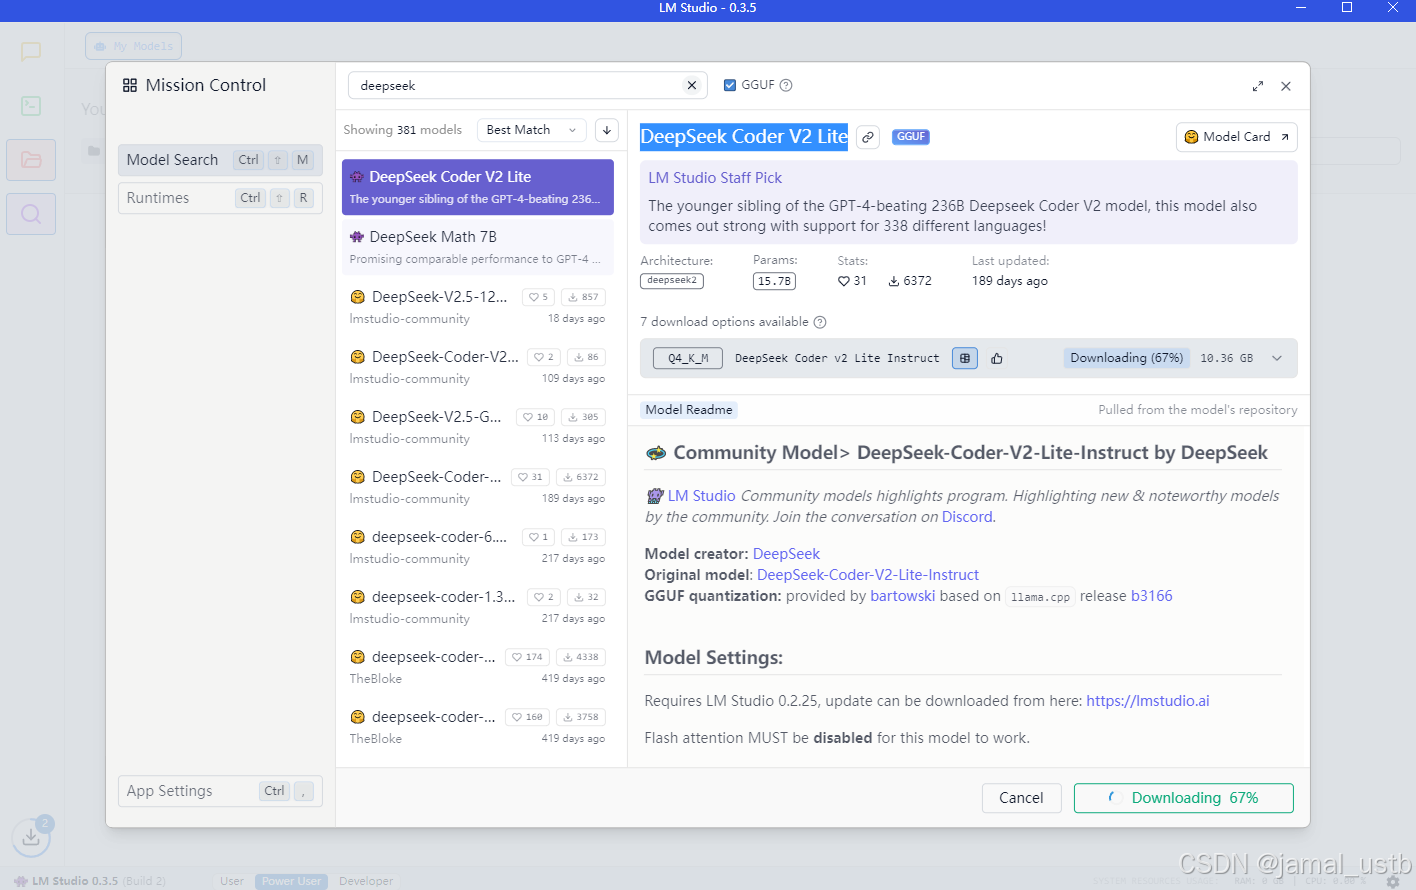Click the '10.36 GB' file size text
Viewport: 1416px width, 890px height.
(1226, 358)
